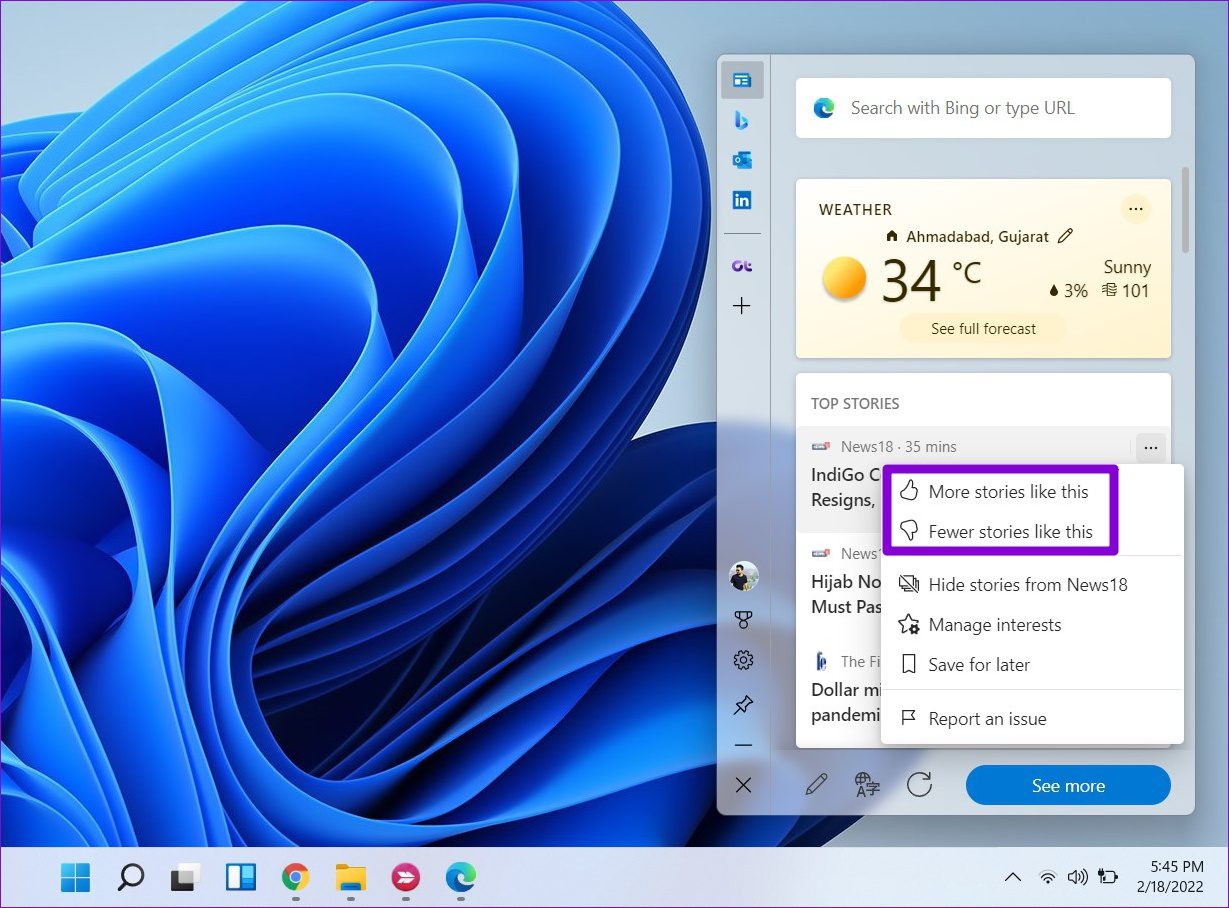Open Bing icon in Edge bar

pos(742,120)
